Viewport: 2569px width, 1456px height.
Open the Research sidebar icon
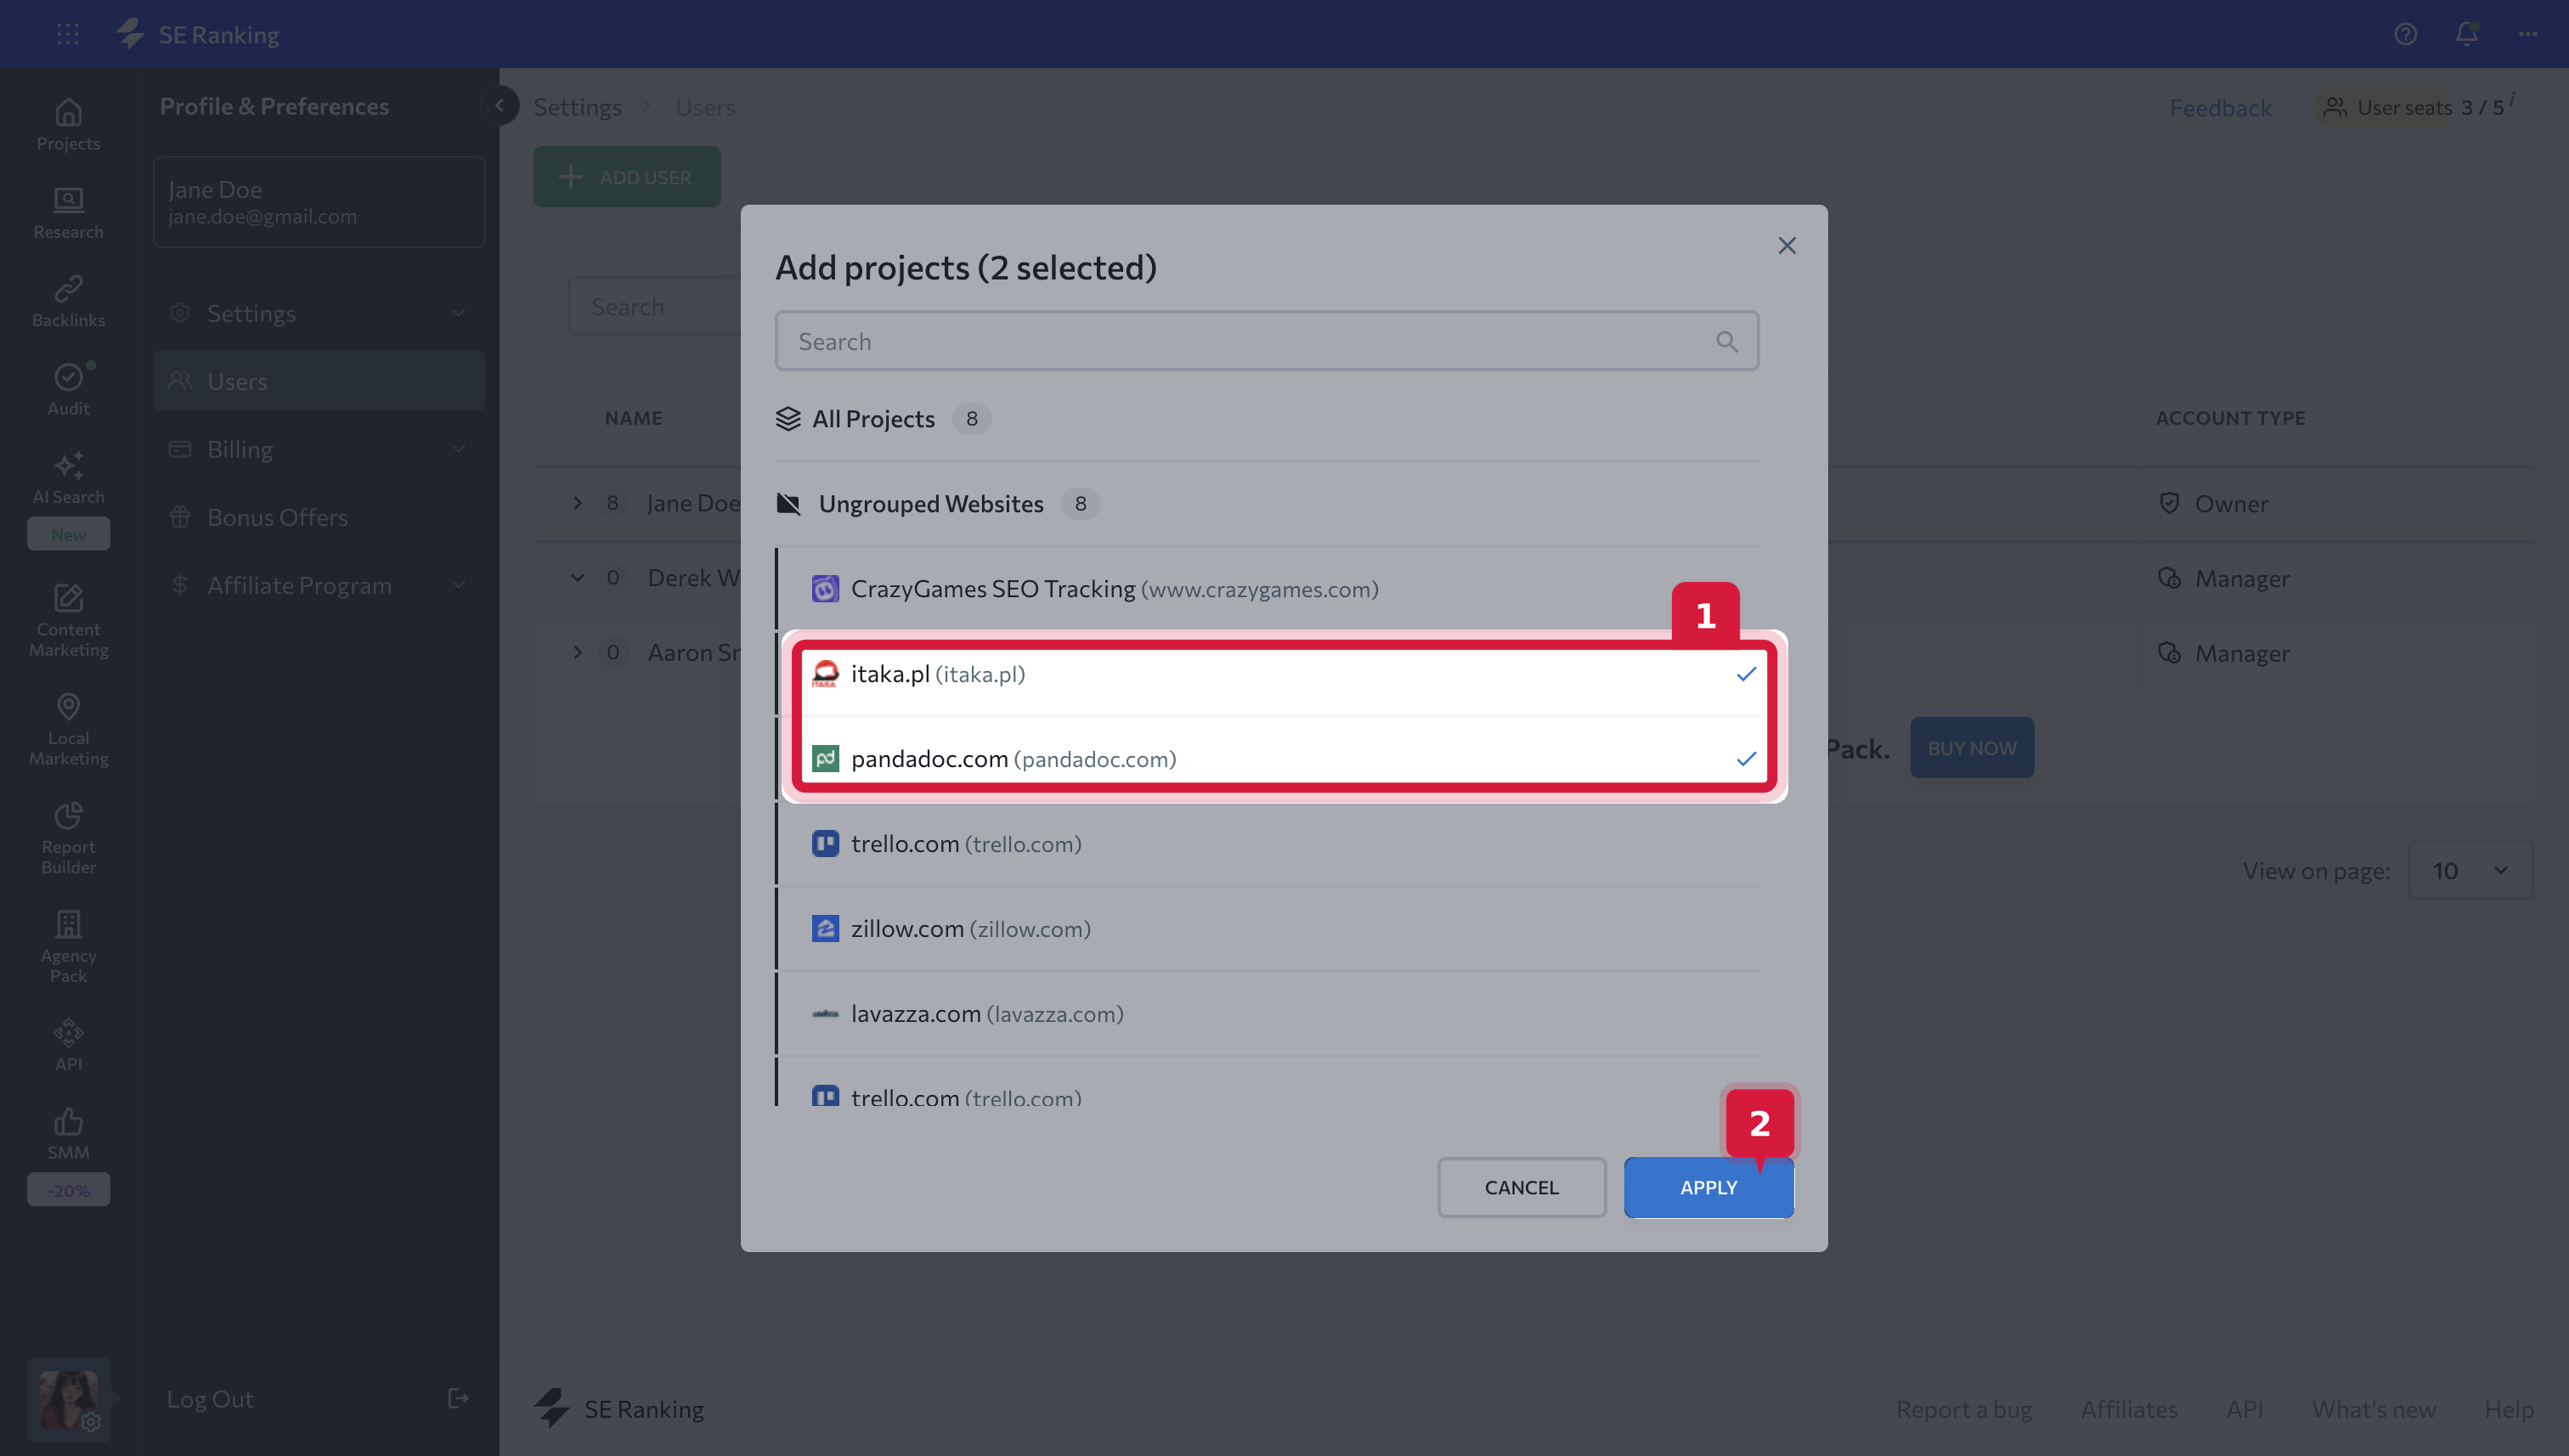[x=68, y=213]
